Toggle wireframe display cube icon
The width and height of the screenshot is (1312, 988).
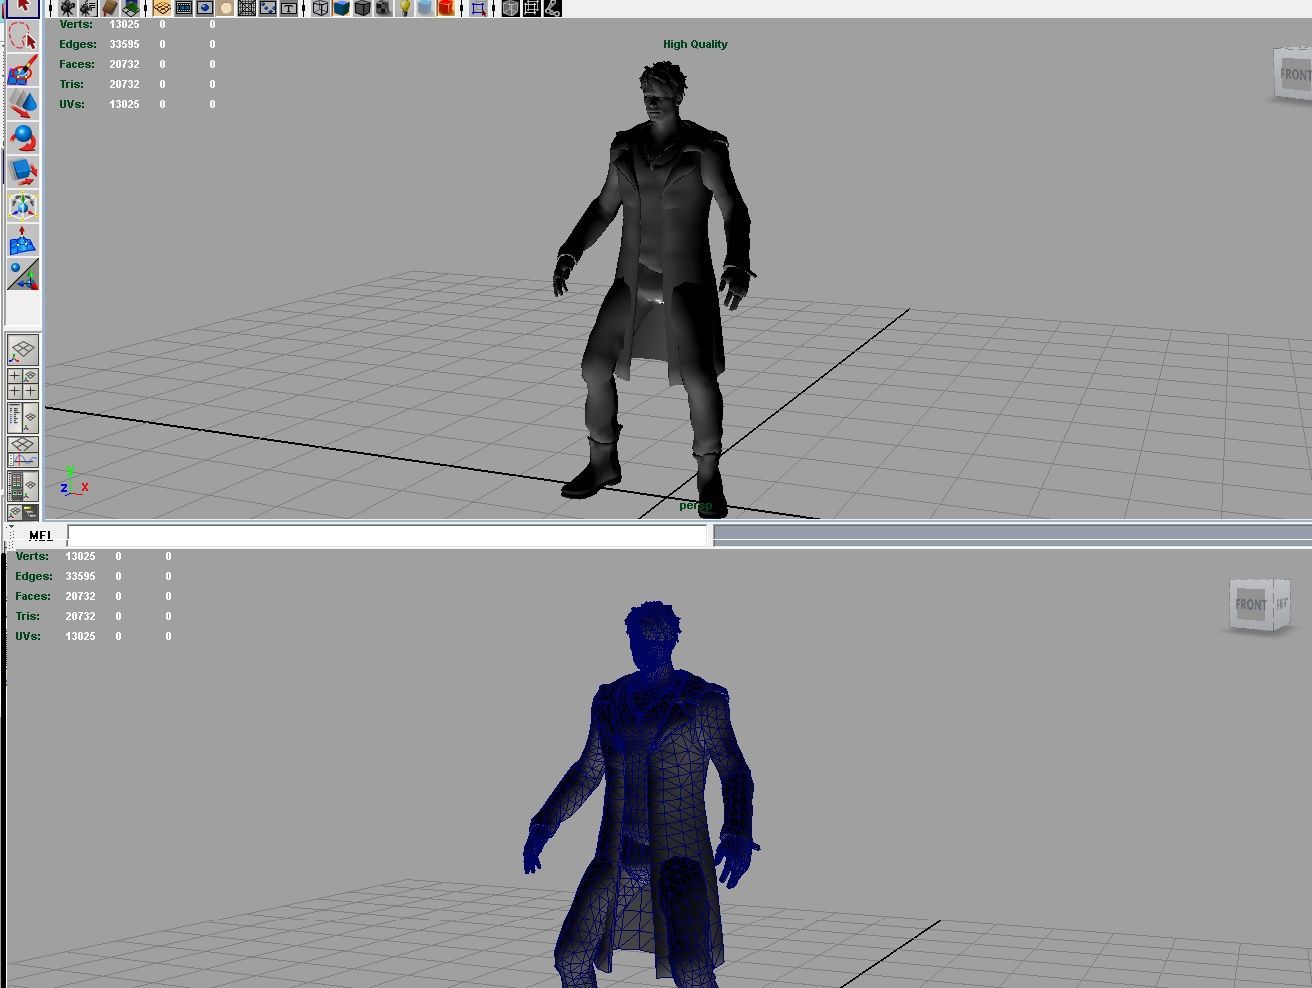[x=320, y=8]
